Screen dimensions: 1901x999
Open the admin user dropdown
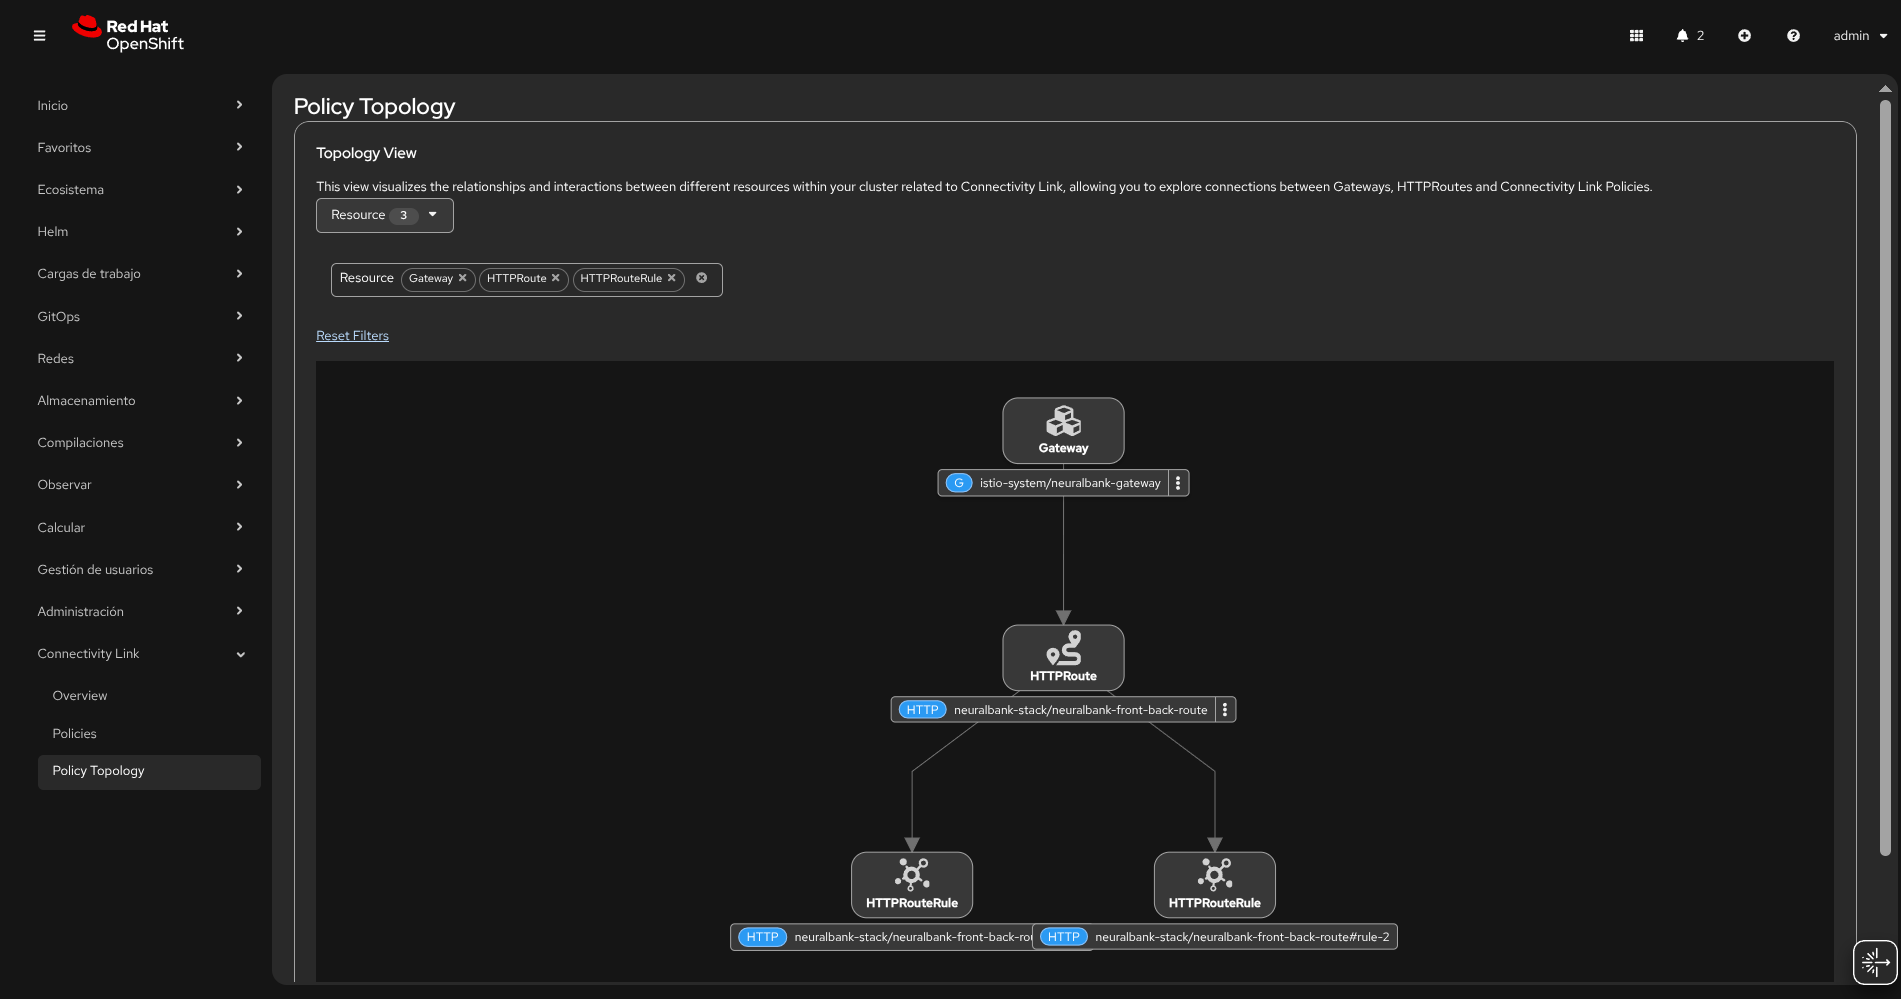[x=1860, y=36]
